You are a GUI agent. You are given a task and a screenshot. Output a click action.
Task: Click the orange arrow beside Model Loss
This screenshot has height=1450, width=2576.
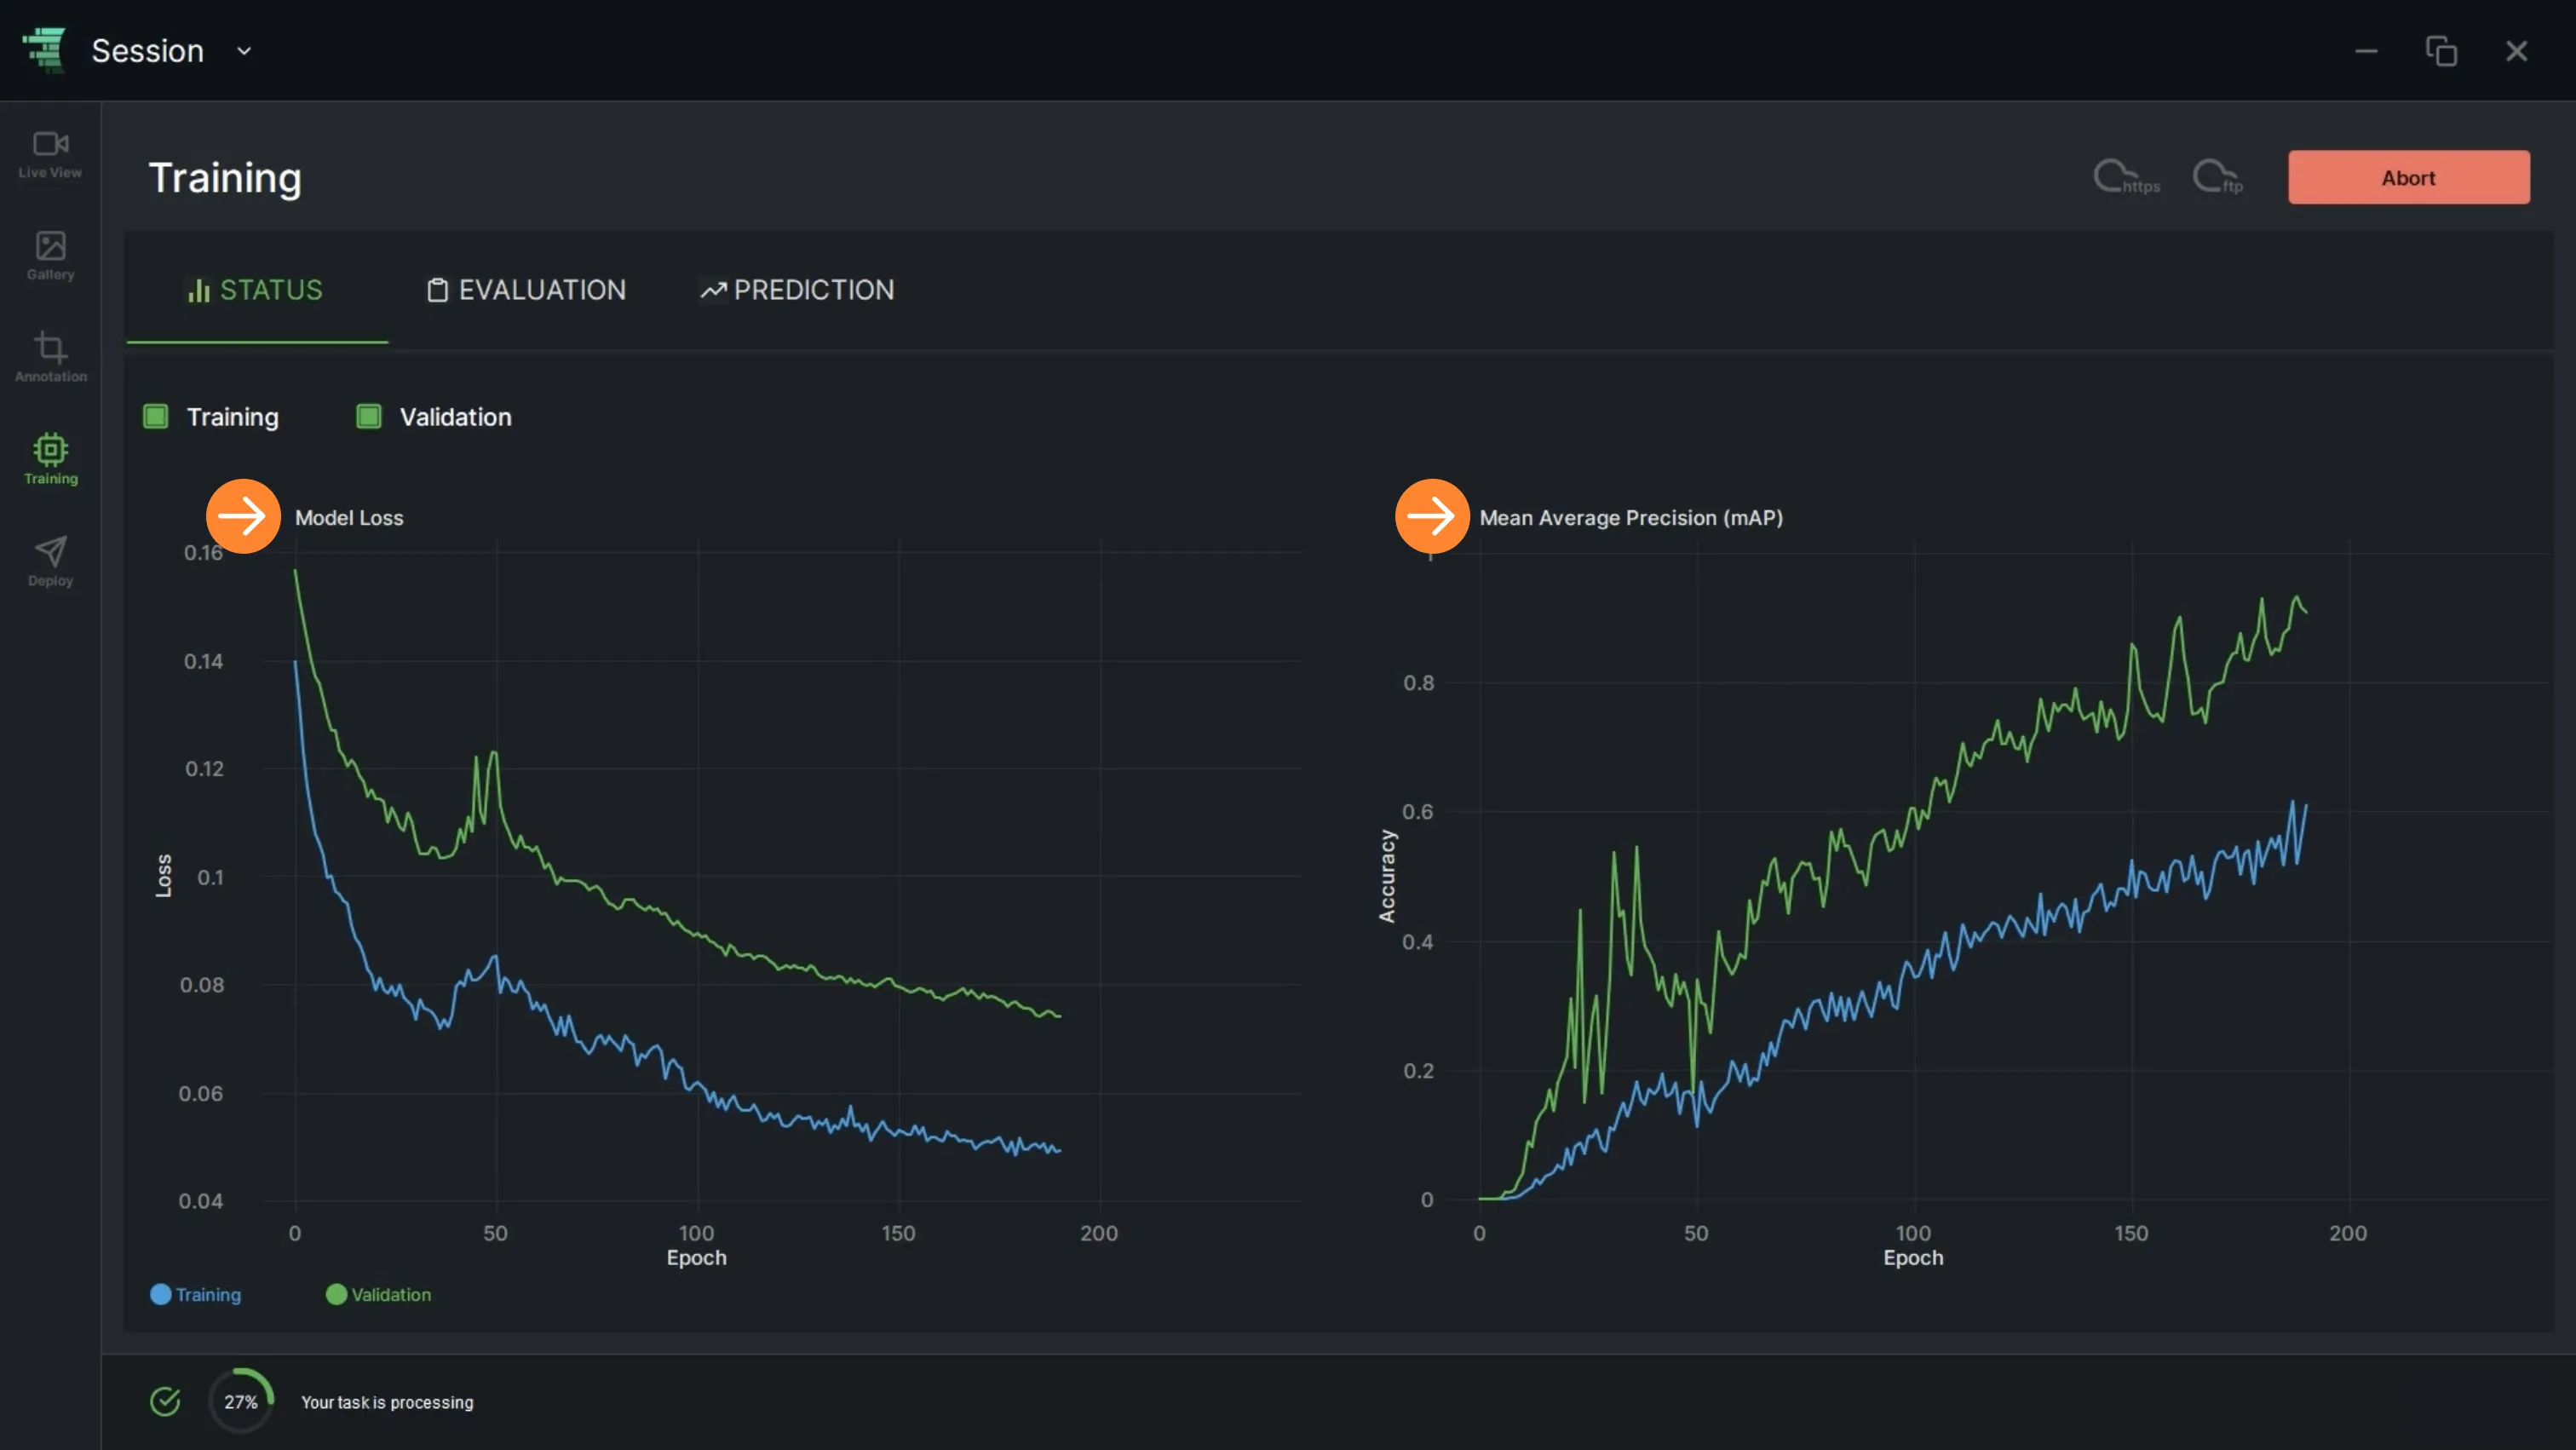point(243,516)
